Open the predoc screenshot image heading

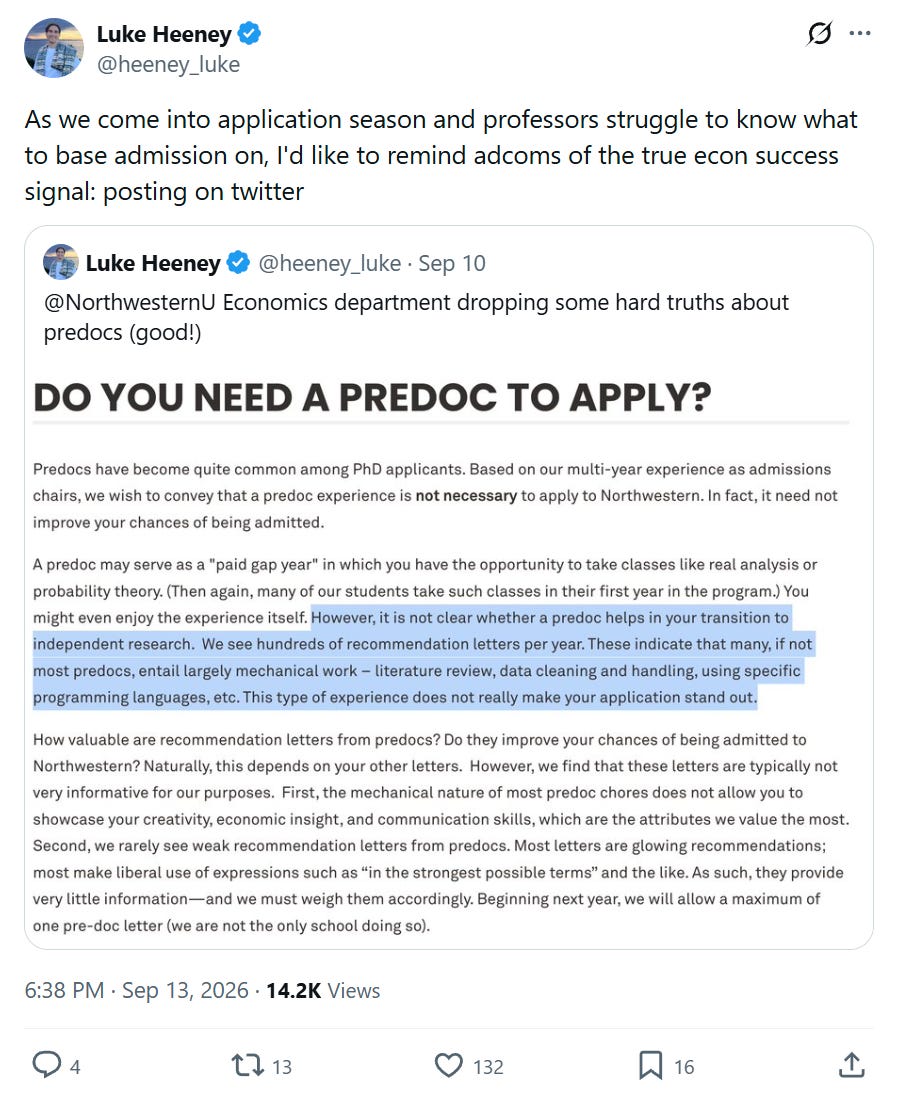(372, 397)
